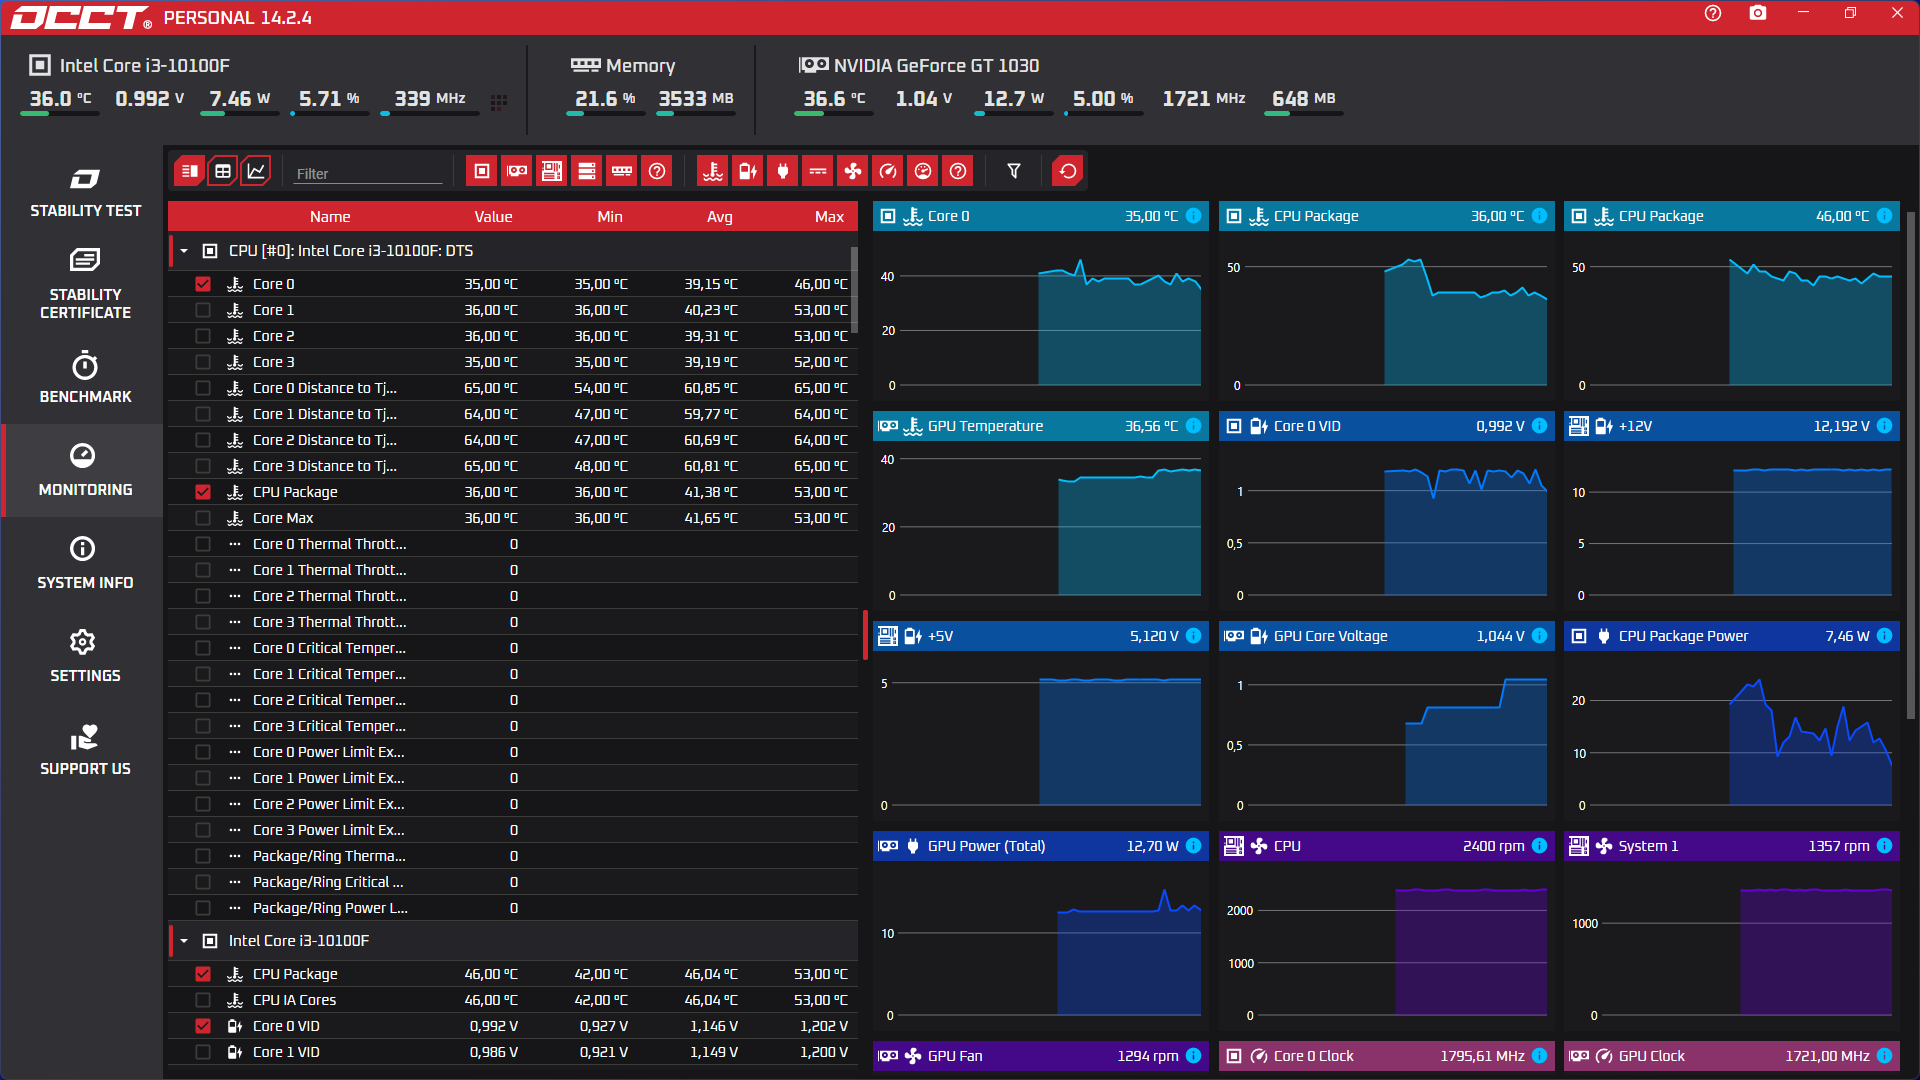Toggle the fan sensor type filter
1920x1080 pixels.
pyautogui.click(x=853, y=171)
